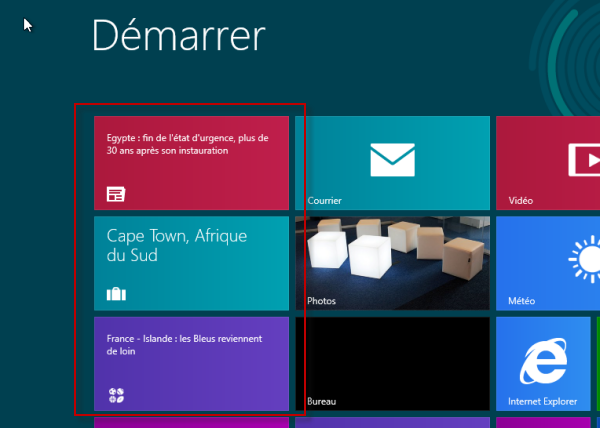
Task: Open the France - Islande sports headline
Action: [x=184, y=345]
